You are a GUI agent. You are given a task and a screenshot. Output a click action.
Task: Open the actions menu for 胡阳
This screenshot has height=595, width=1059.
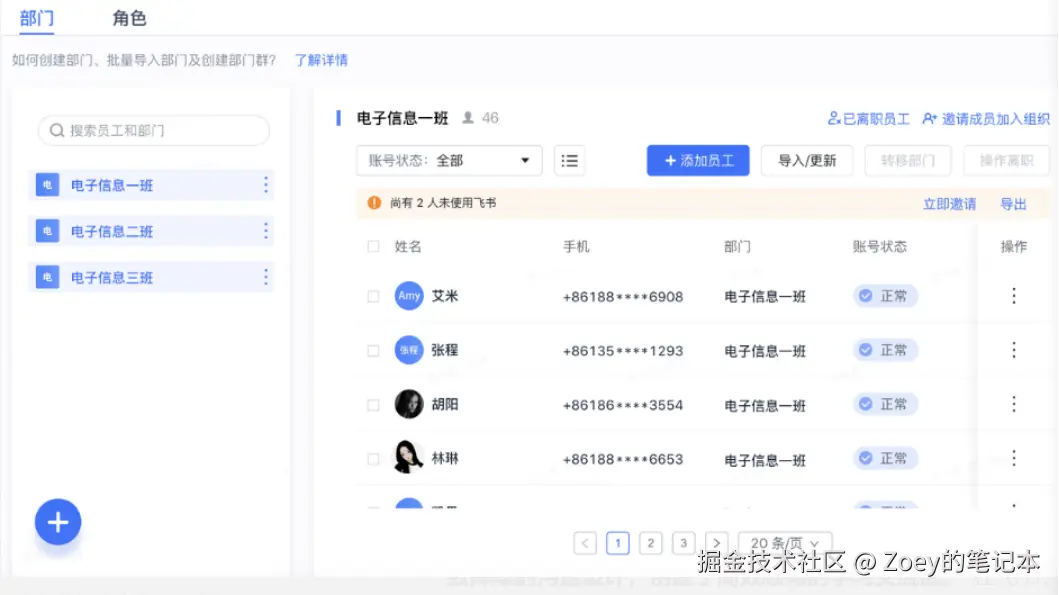pos(1013,404)
